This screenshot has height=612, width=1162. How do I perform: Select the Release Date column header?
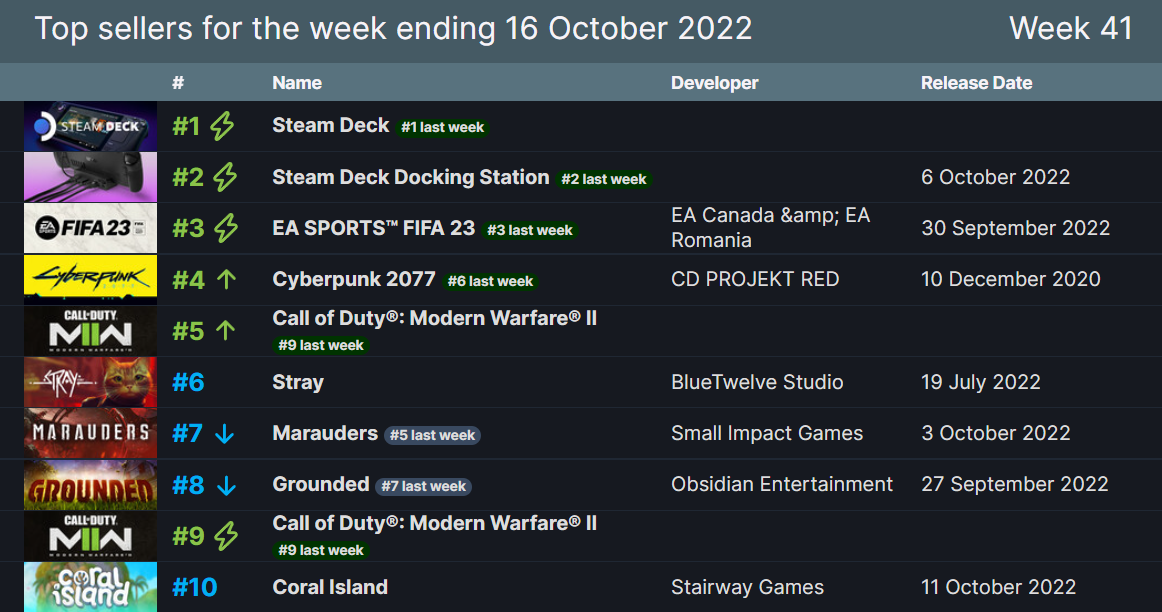[977, 83]
